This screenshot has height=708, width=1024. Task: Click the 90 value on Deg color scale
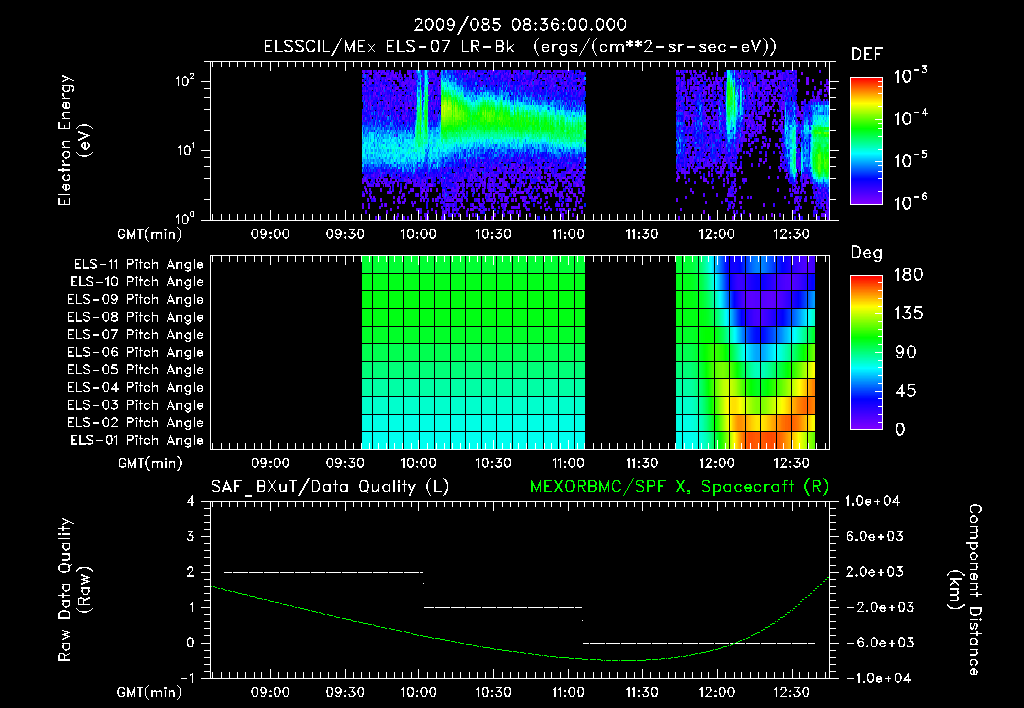click(906, 353)
